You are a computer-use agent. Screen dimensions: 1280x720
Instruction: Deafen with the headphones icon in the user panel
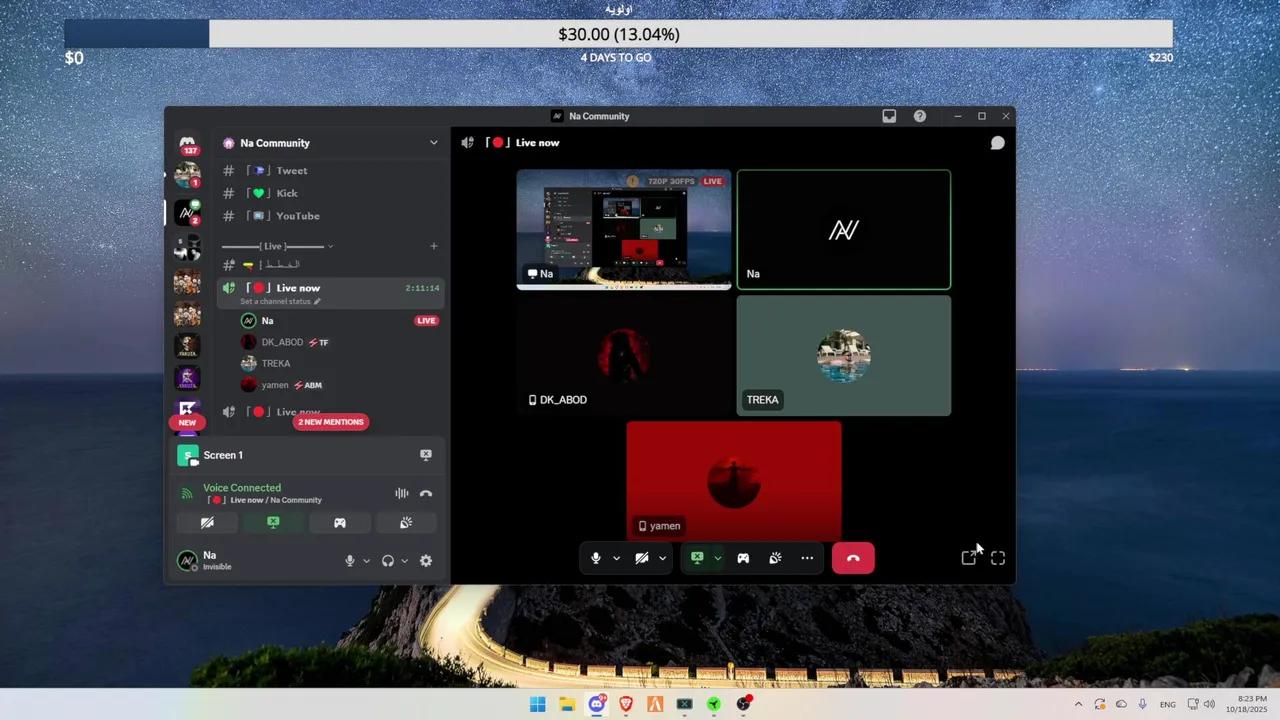[x=388, y=561]
